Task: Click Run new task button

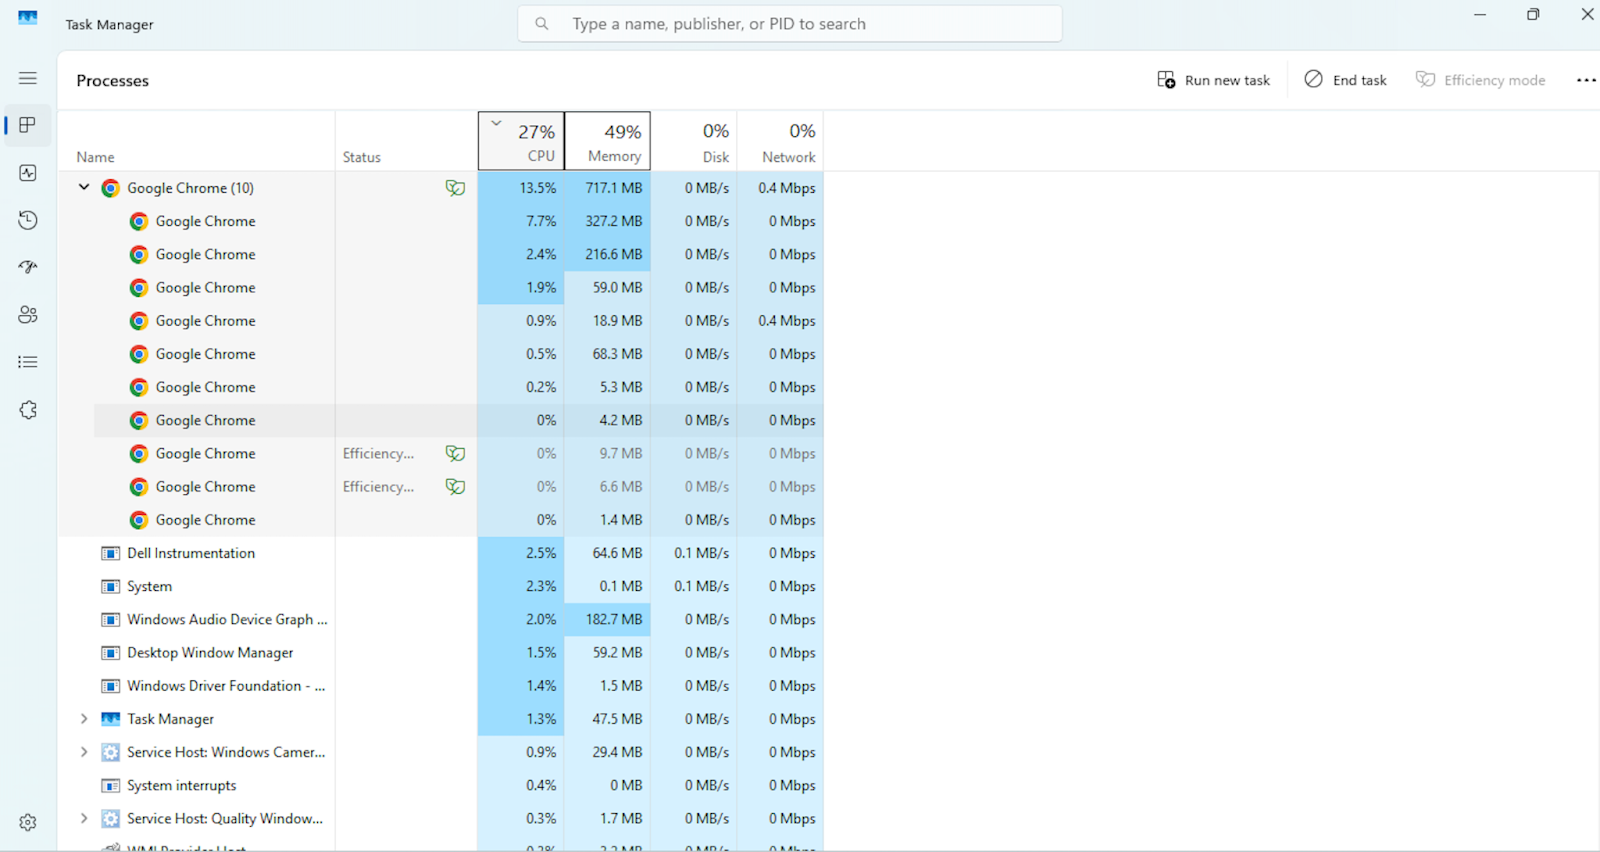Action: (x=1213, y=80)
